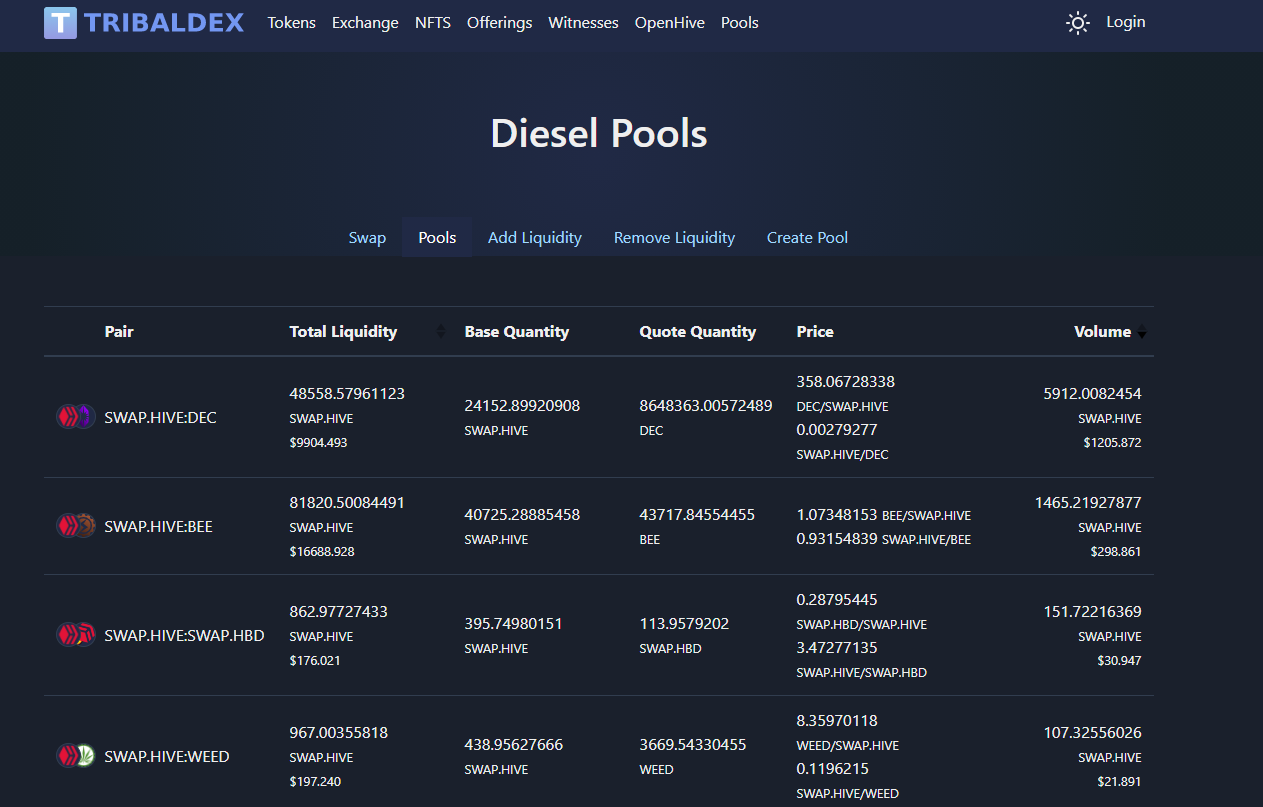
Task: Click the SWAP.HIVE:BEE pair token icons
Action: coord(75,526)
